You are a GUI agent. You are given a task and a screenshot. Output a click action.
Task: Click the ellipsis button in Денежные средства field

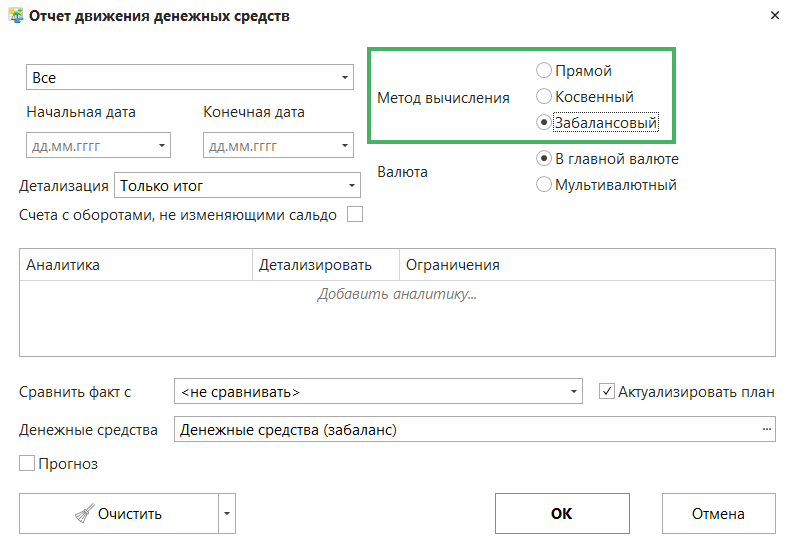[767, 429]
